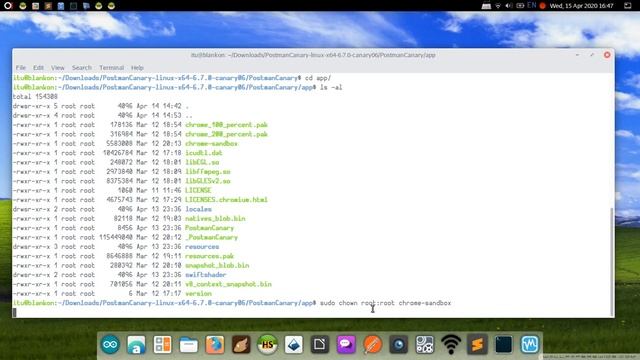Click icudtl.dat in the listing
This screenshot has height=360, width=640.
204,153
